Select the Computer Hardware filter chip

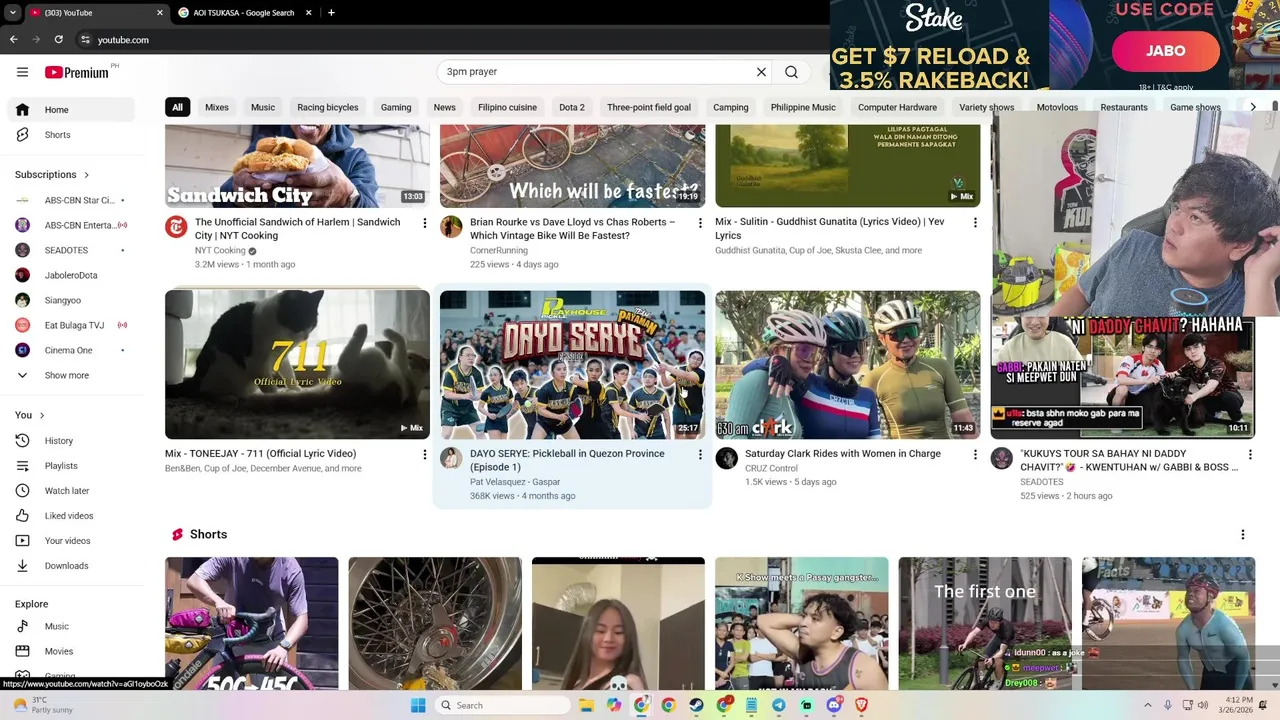(x=897, y=107)
